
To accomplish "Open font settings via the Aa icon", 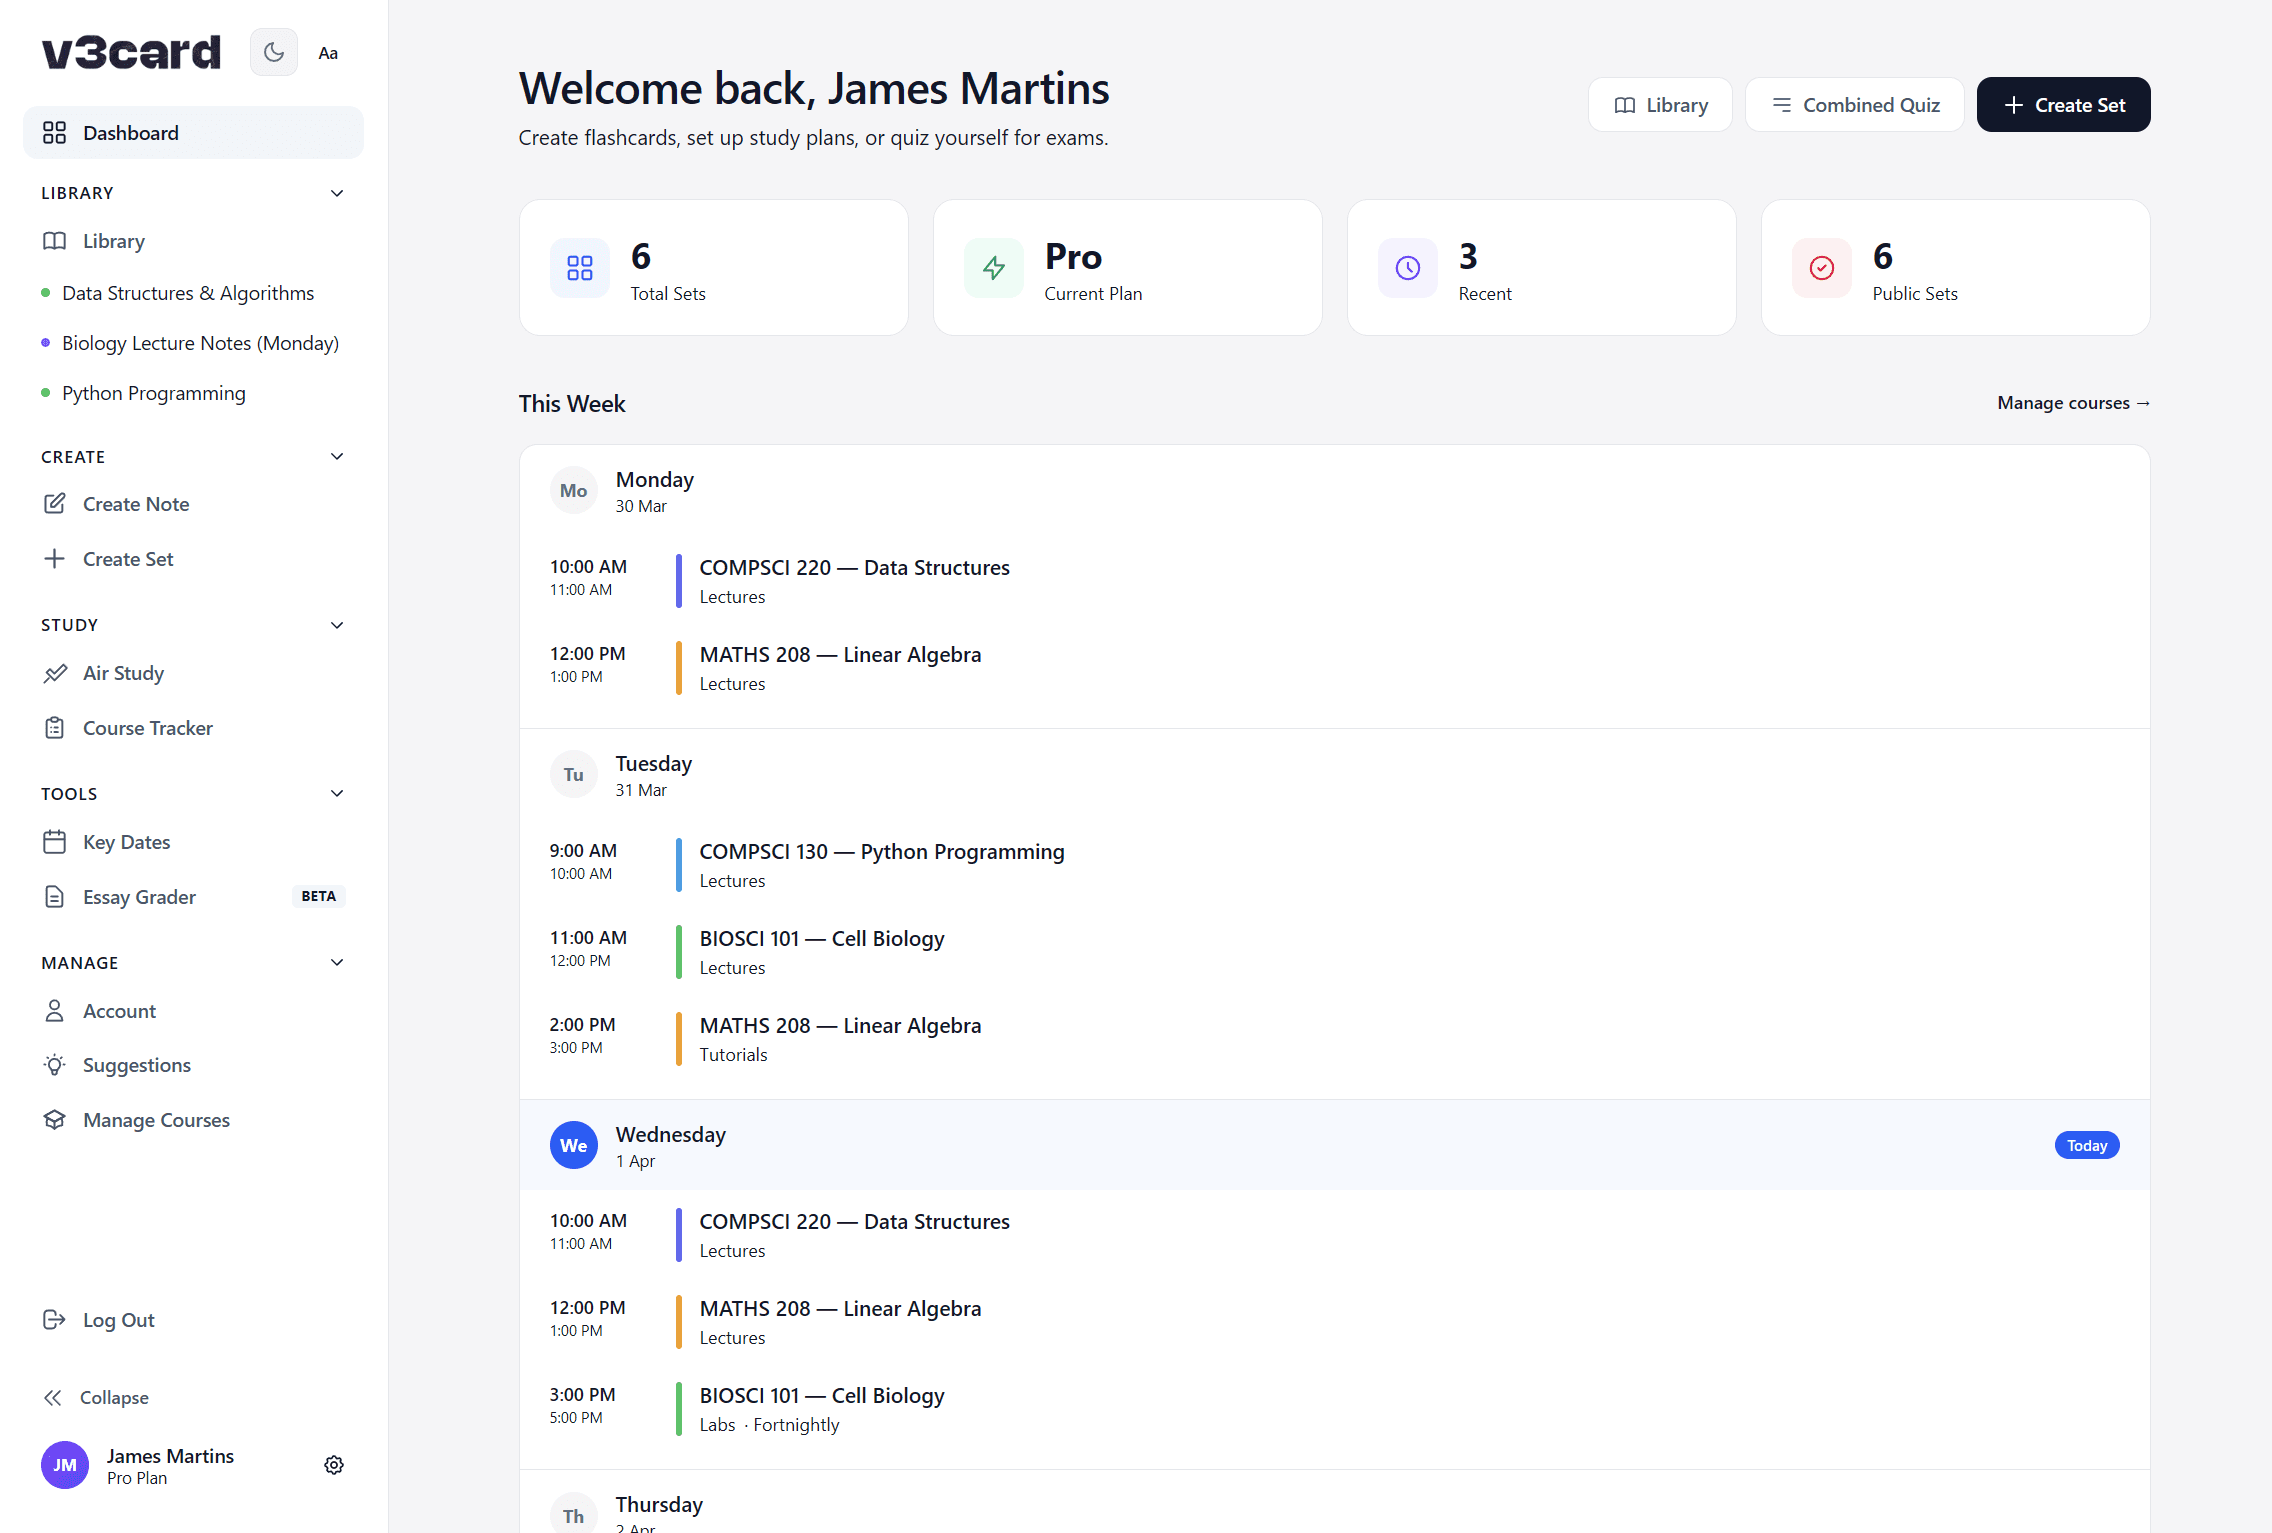I will 328,52.
